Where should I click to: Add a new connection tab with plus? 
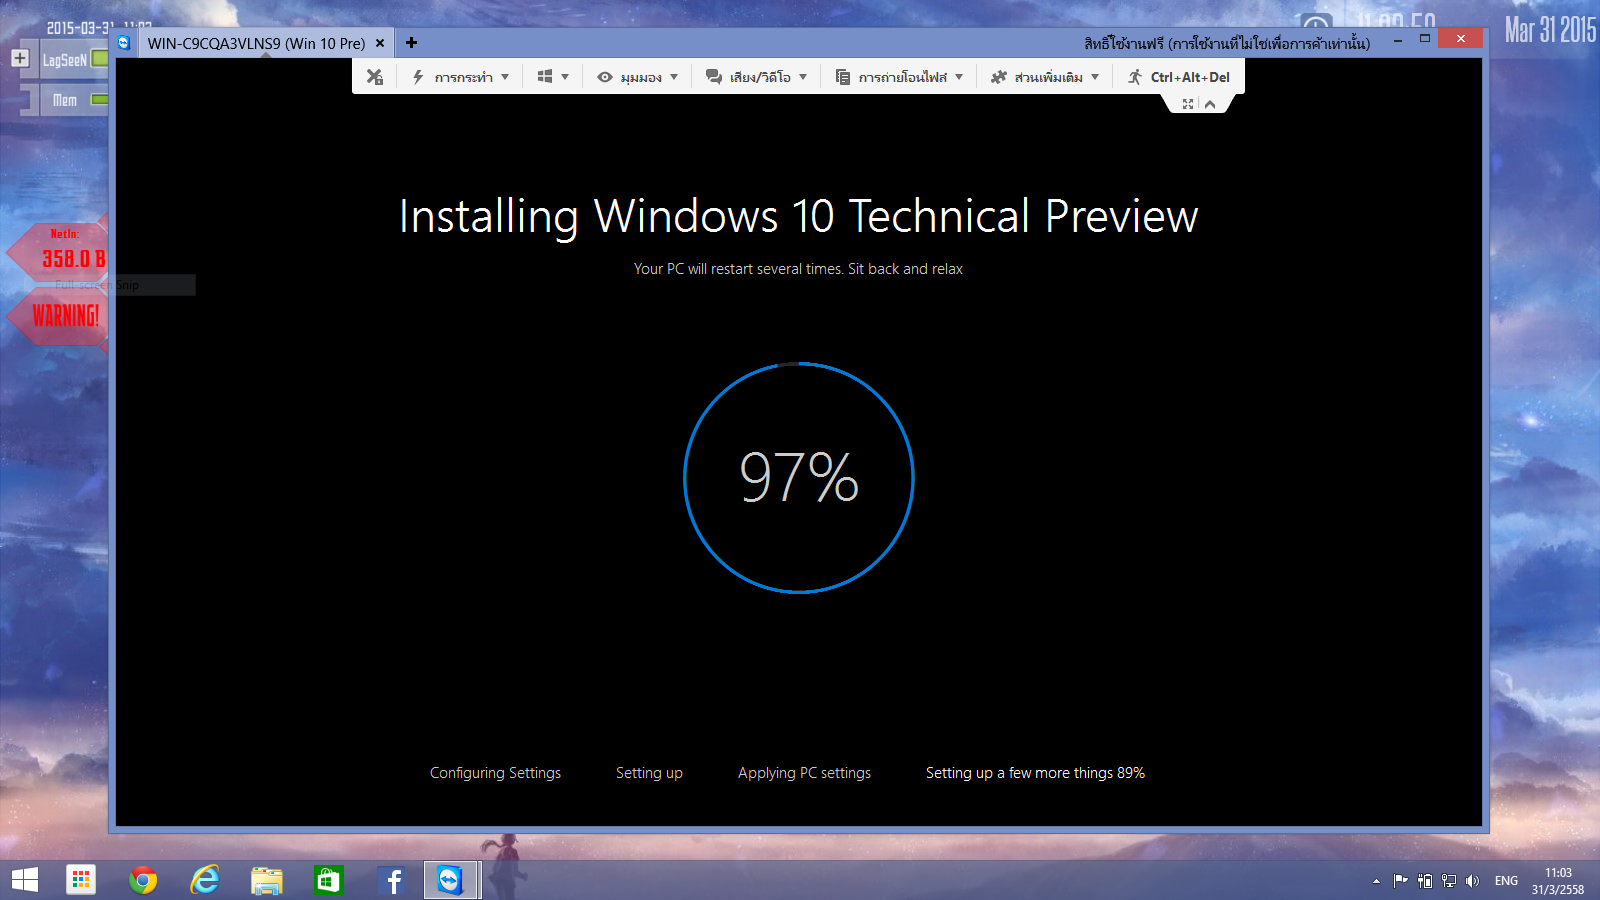click(411, 43)
